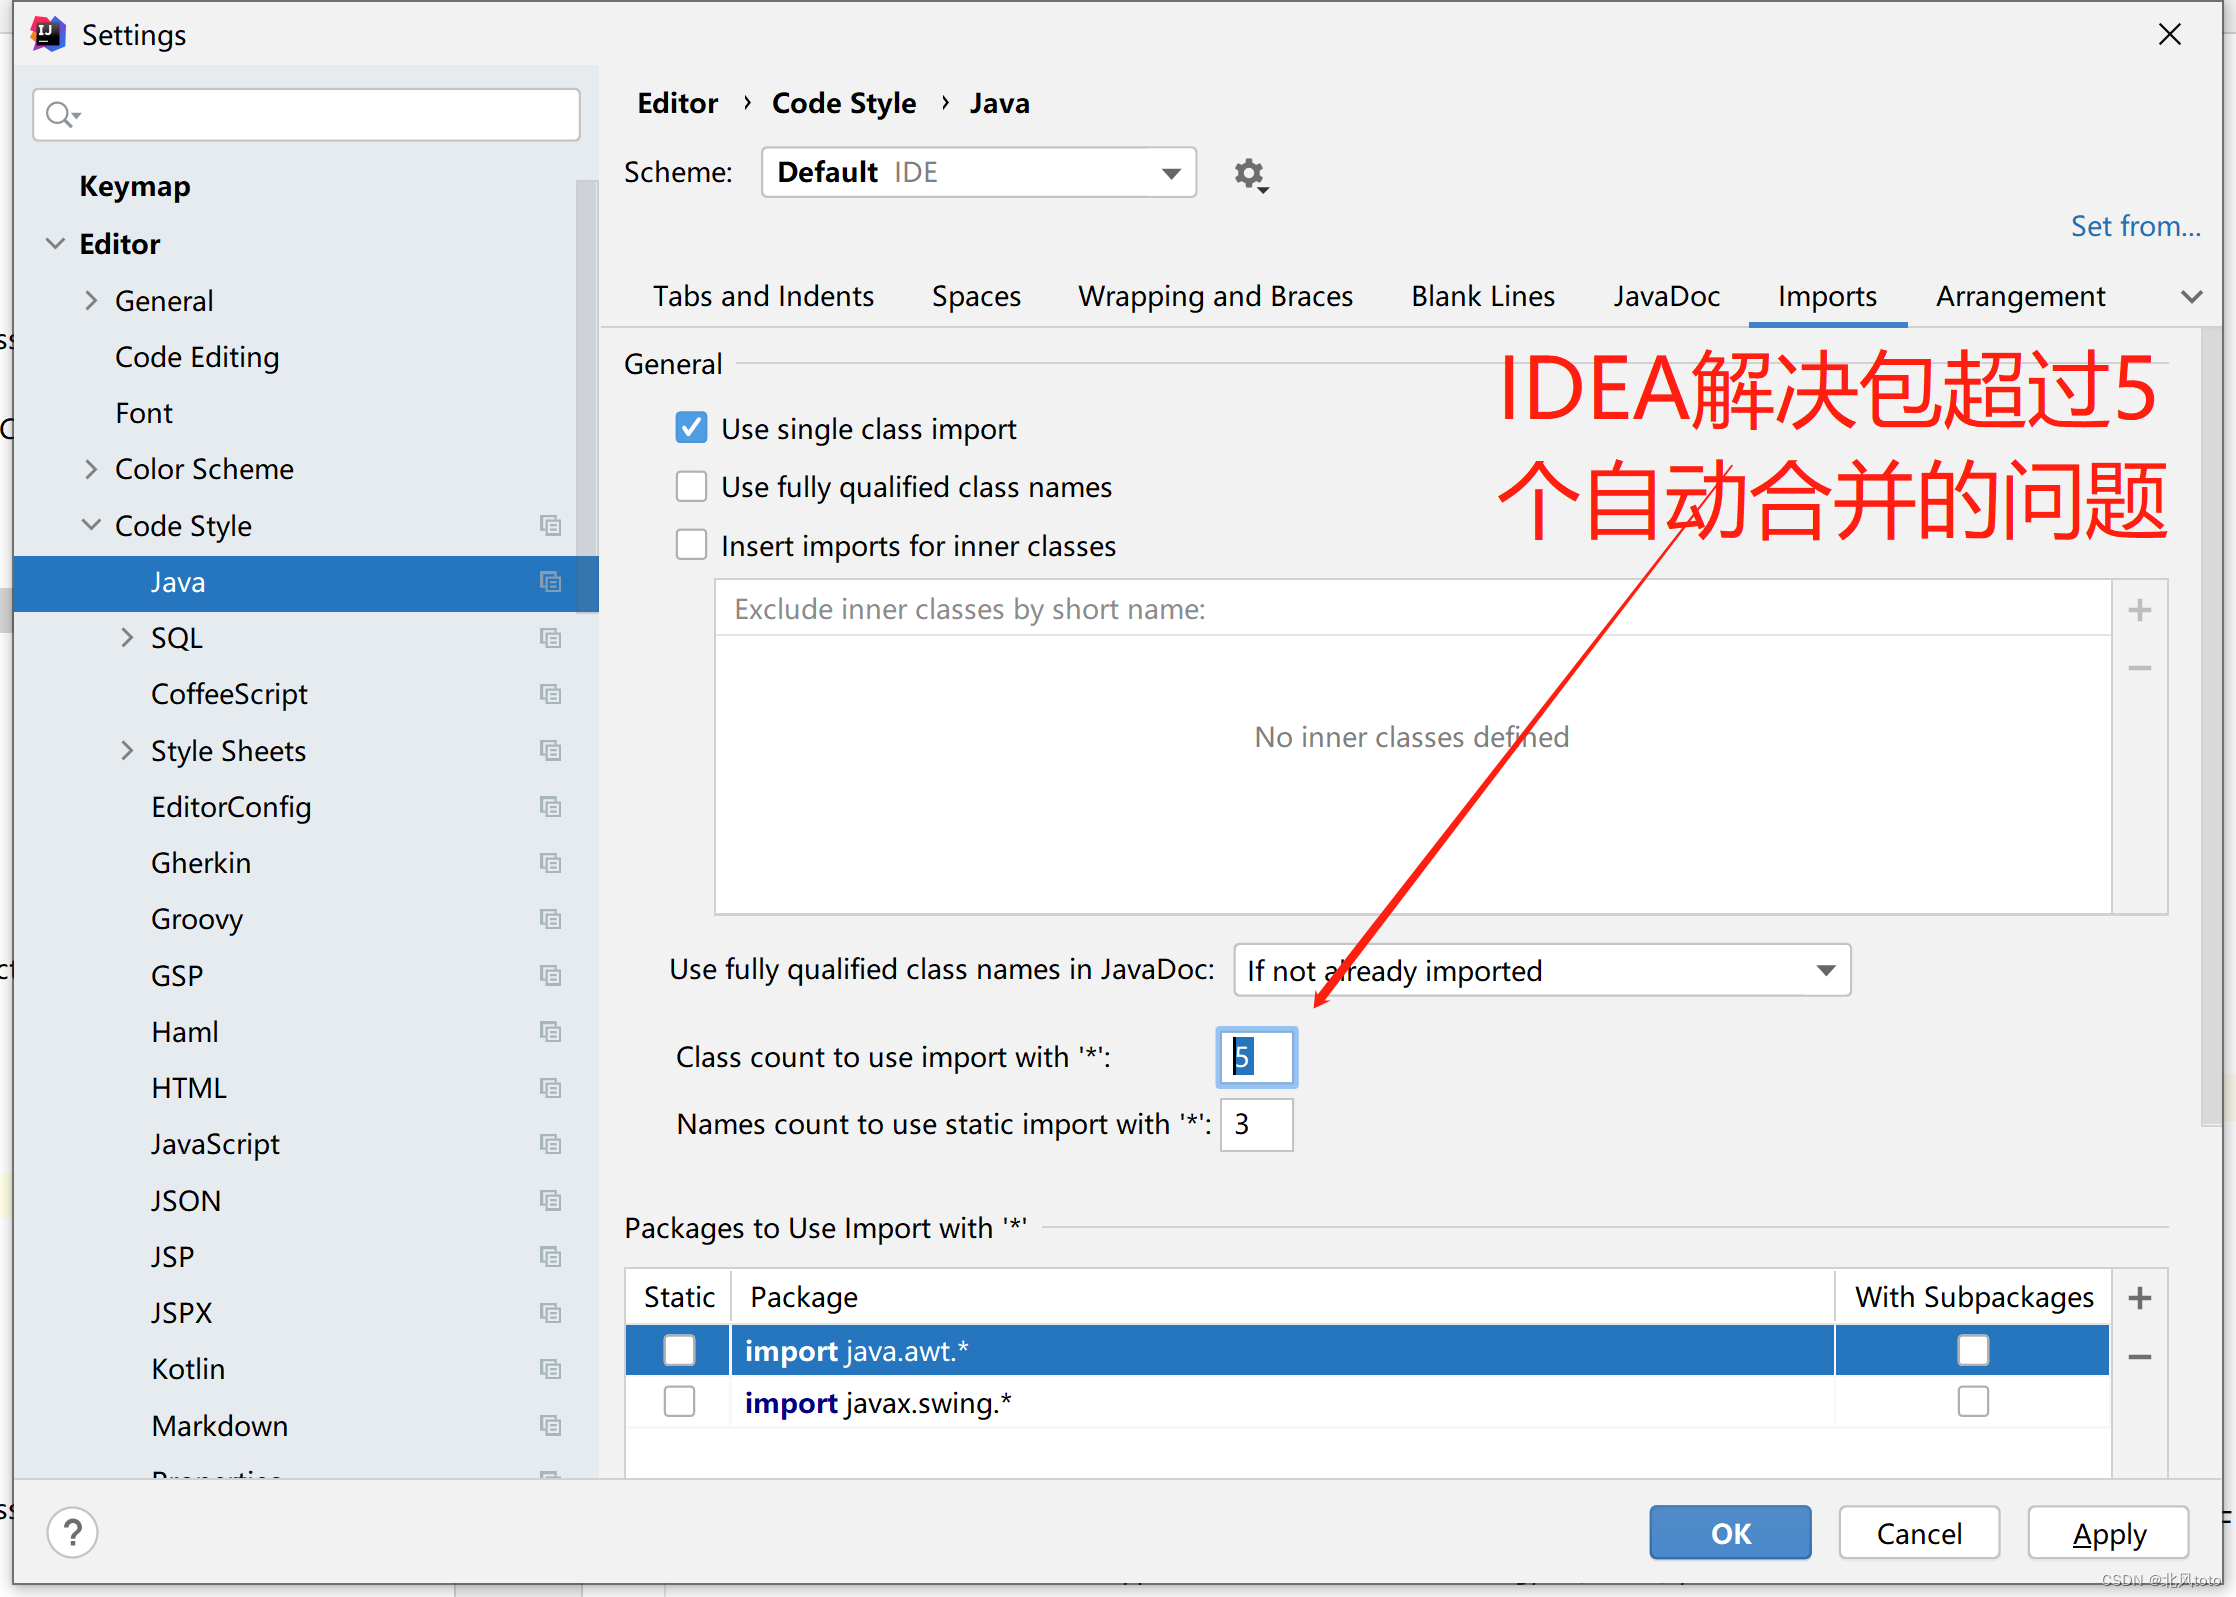Click the Set from... link
Viewport: 2236px width, 1597px height.
tap(2134, 226)
